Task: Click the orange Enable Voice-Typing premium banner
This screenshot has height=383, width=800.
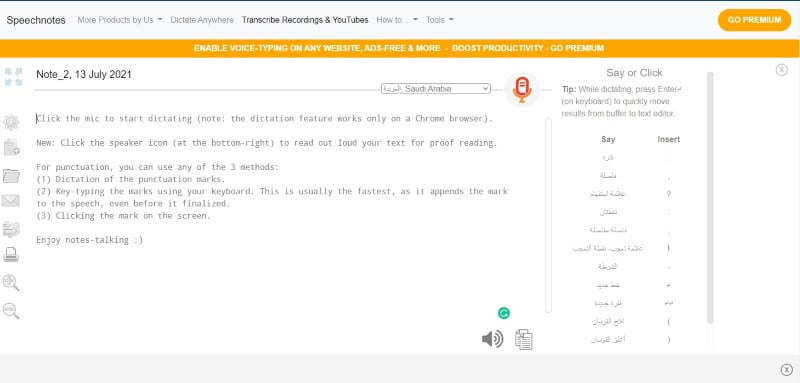Action: pyautogui.click(x=399, y=48)
